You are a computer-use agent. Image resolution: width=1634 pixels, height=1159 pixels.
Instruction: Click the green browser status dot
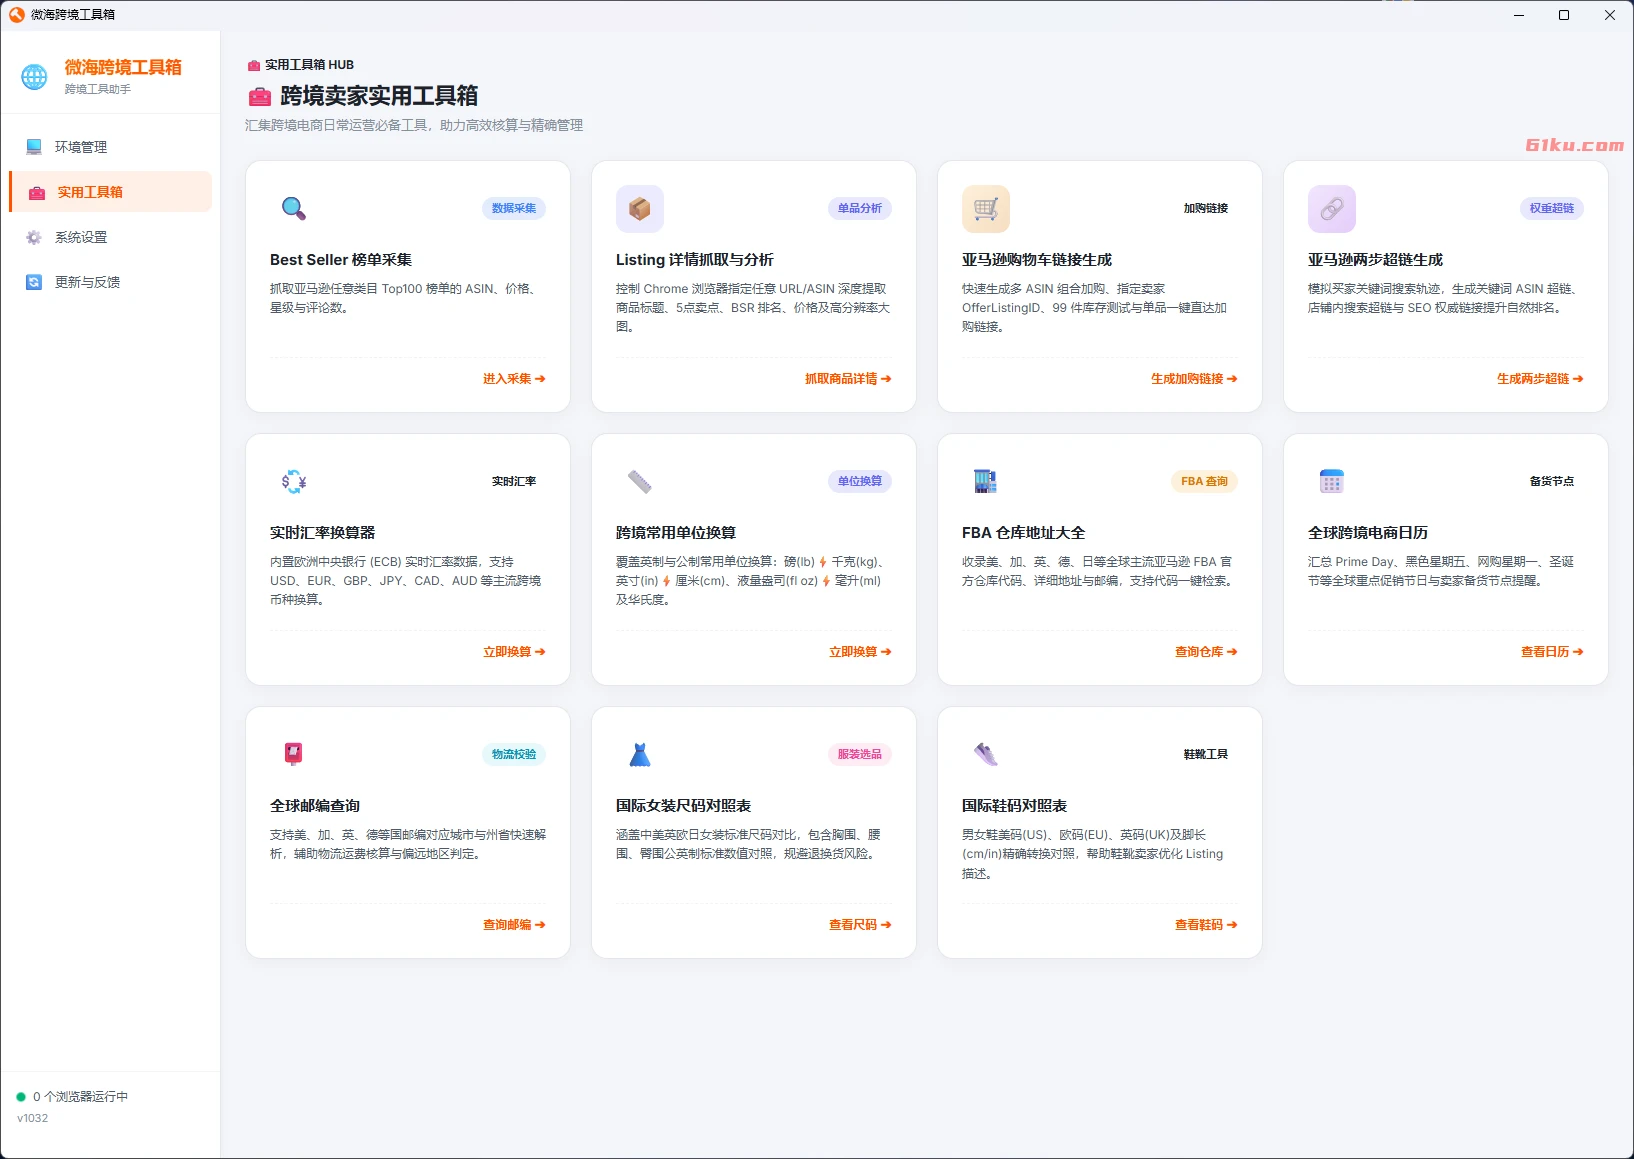[21, 1097]
